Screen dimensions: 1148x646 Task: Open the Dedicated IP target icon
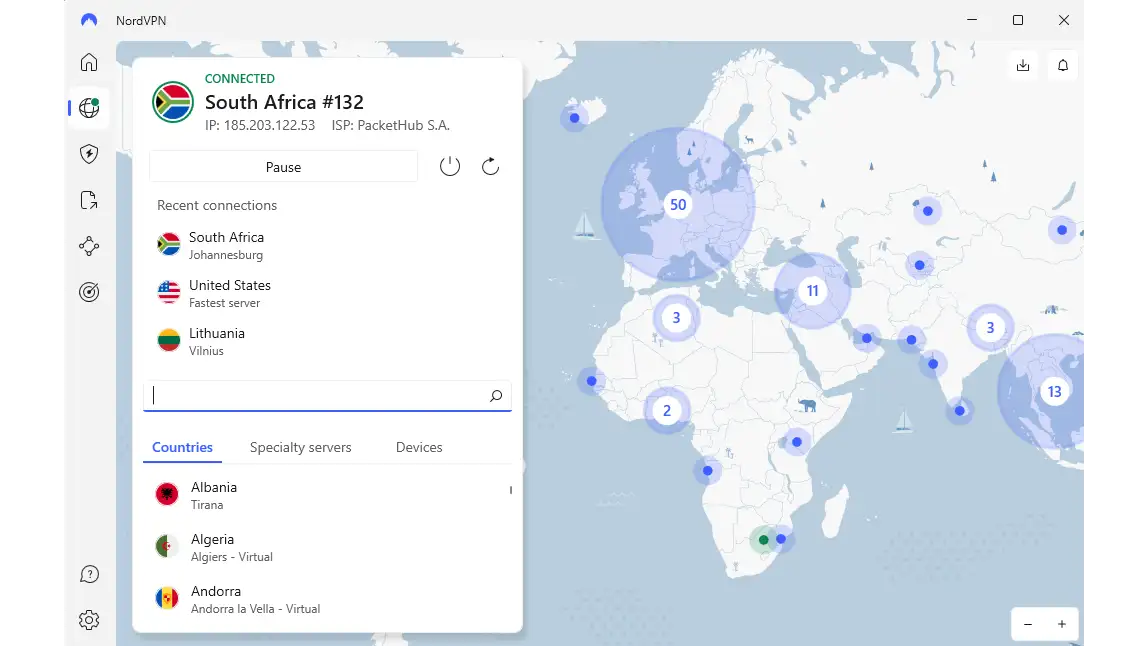click(89, 292)
